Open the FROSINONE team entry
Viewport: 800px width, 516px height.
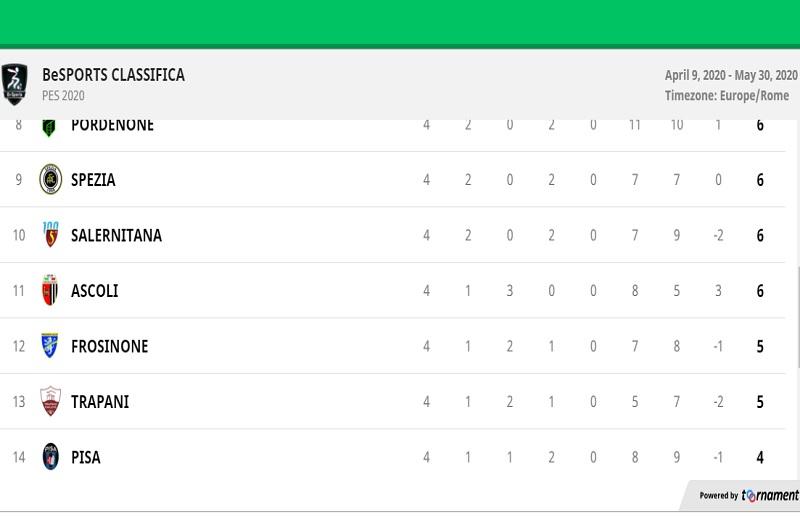[x=109, y=347]
